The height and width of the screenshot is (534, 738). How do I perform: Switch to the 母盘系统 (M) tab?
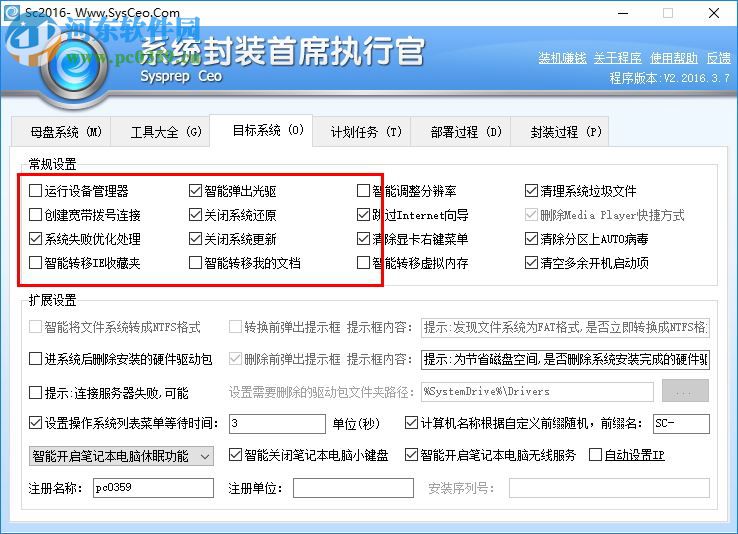(61, 132)
